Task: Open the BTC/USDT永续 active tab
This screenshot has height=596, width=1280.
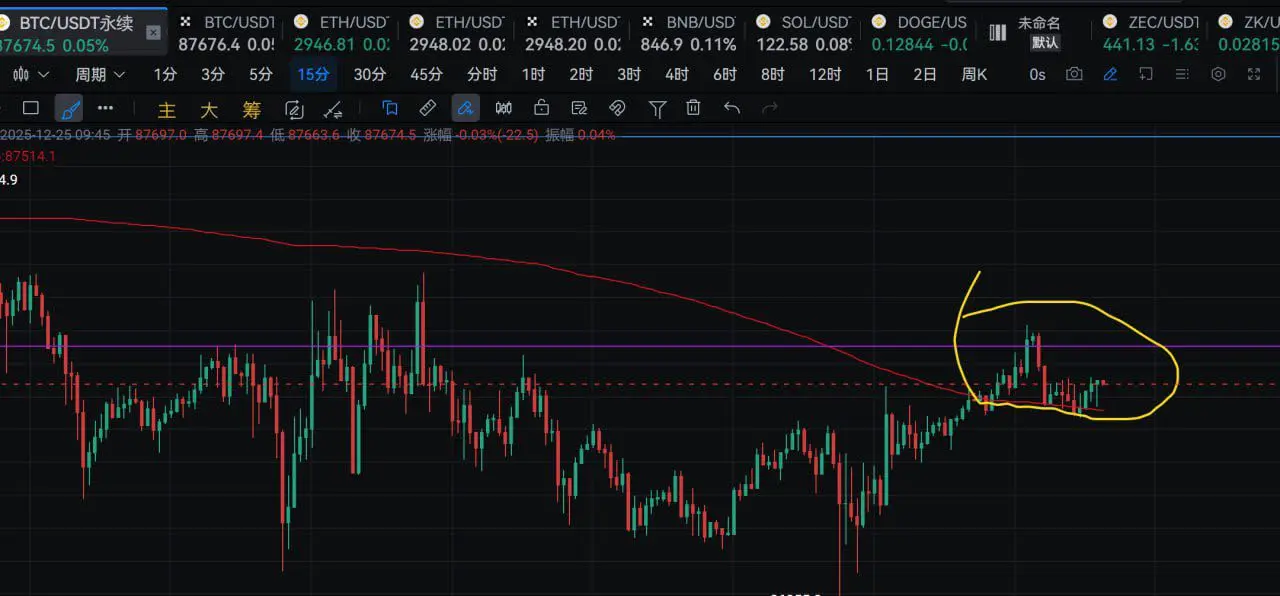Action: point(76,33)
